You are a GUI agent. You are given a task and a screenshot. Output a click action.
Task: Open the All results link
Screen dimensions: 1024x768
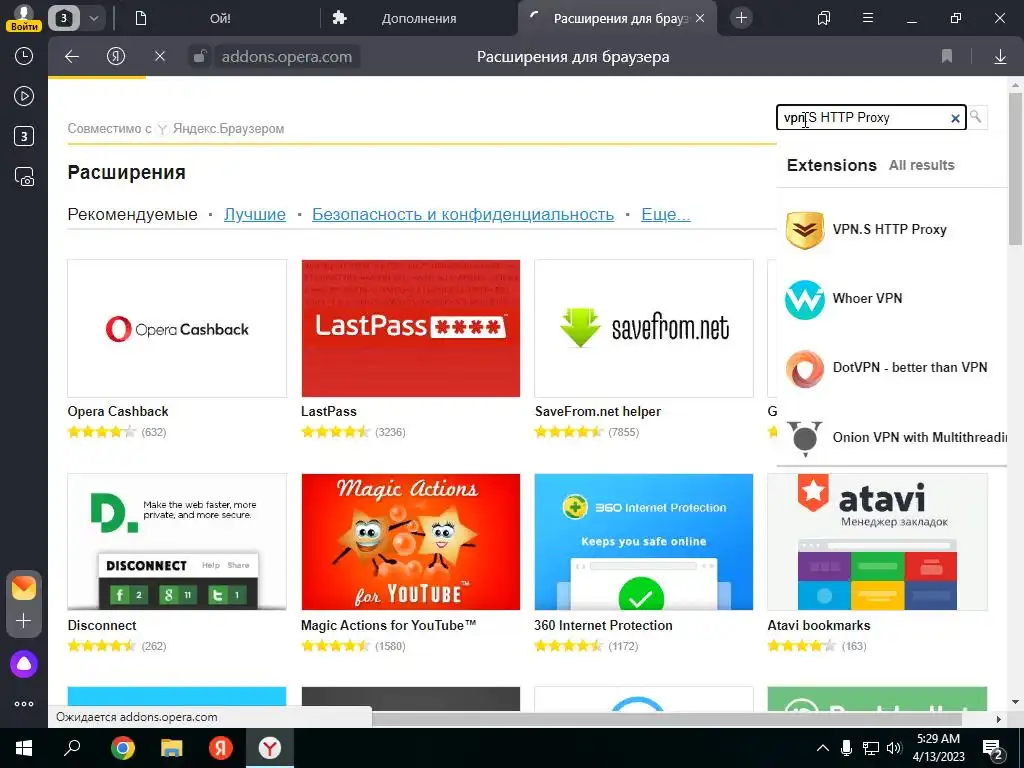[x=921, y=165]
